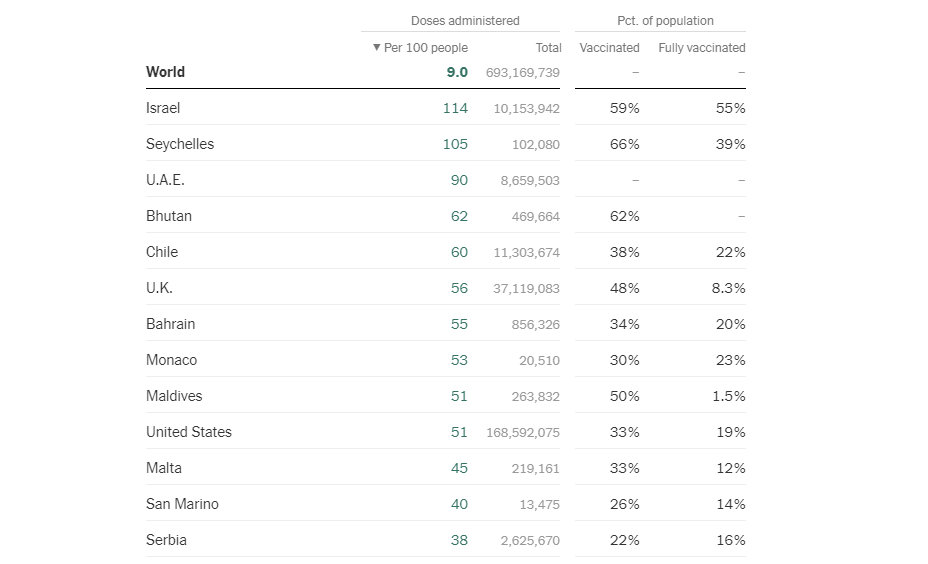Click the U.A.E. row label
This screenshot has width=928, height=564.
tap(165, 180)
